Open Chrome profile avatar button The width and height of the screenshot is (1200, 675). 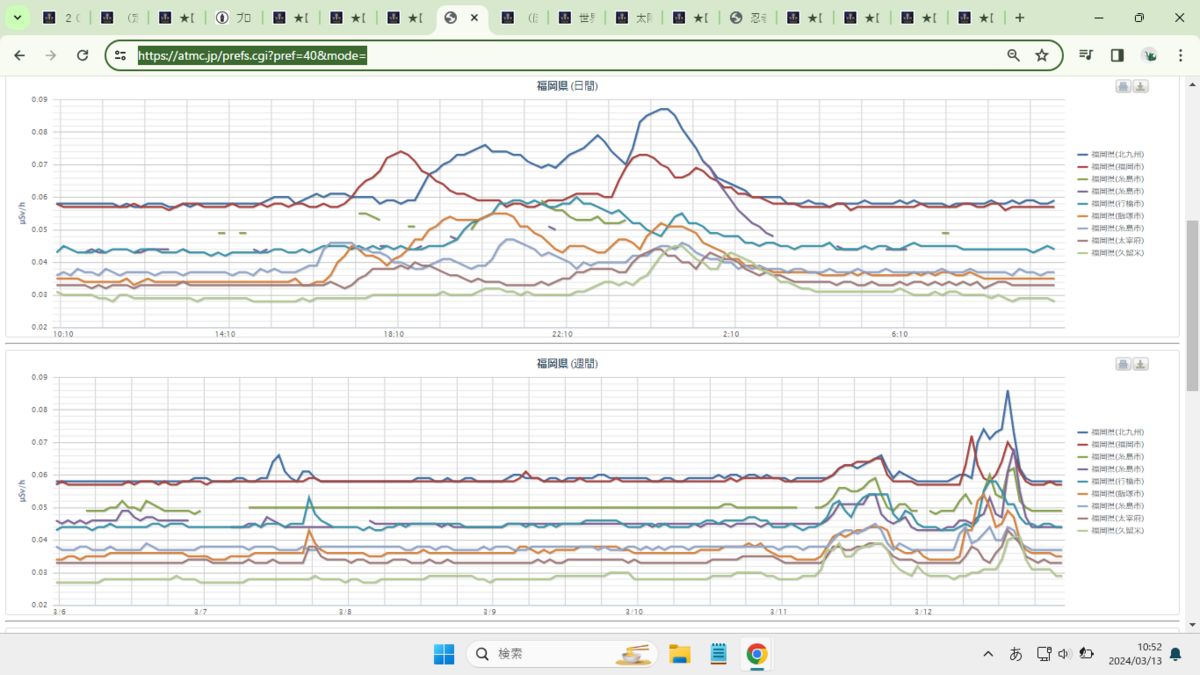[1150, 56]
